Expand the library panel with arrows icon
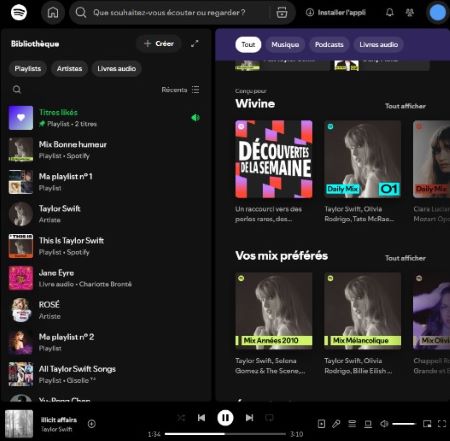This screenshot has width=450, height=441. coord(195,44)
